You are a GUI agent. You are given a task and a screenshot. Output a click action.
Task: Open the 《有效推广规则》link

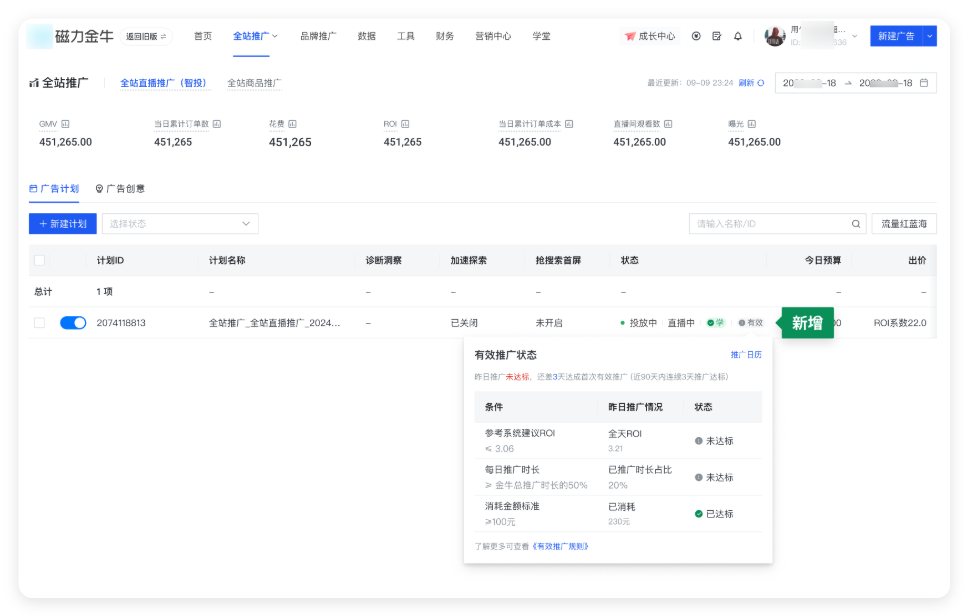561,546
